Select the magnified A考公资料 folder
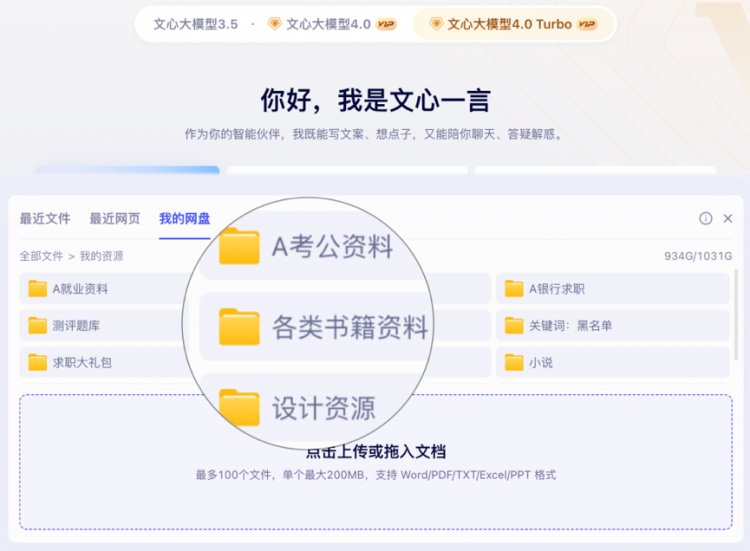The height and width of the screenshot is (551, 750). tap(306, 246)
